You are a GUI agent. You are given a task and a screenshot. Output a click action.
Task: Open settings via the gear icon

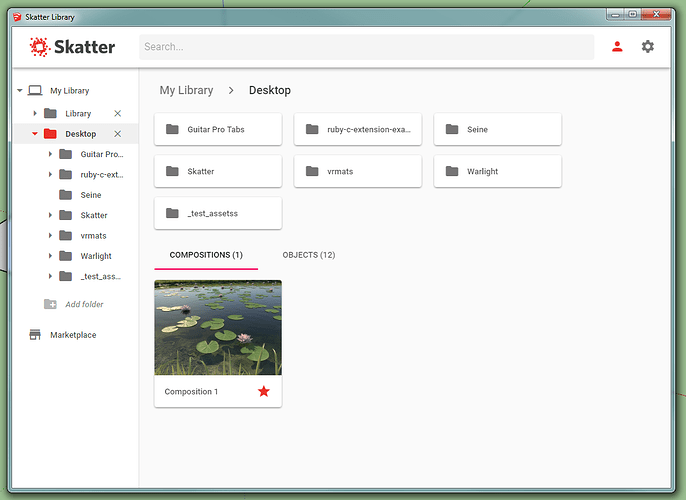[648, 46]
